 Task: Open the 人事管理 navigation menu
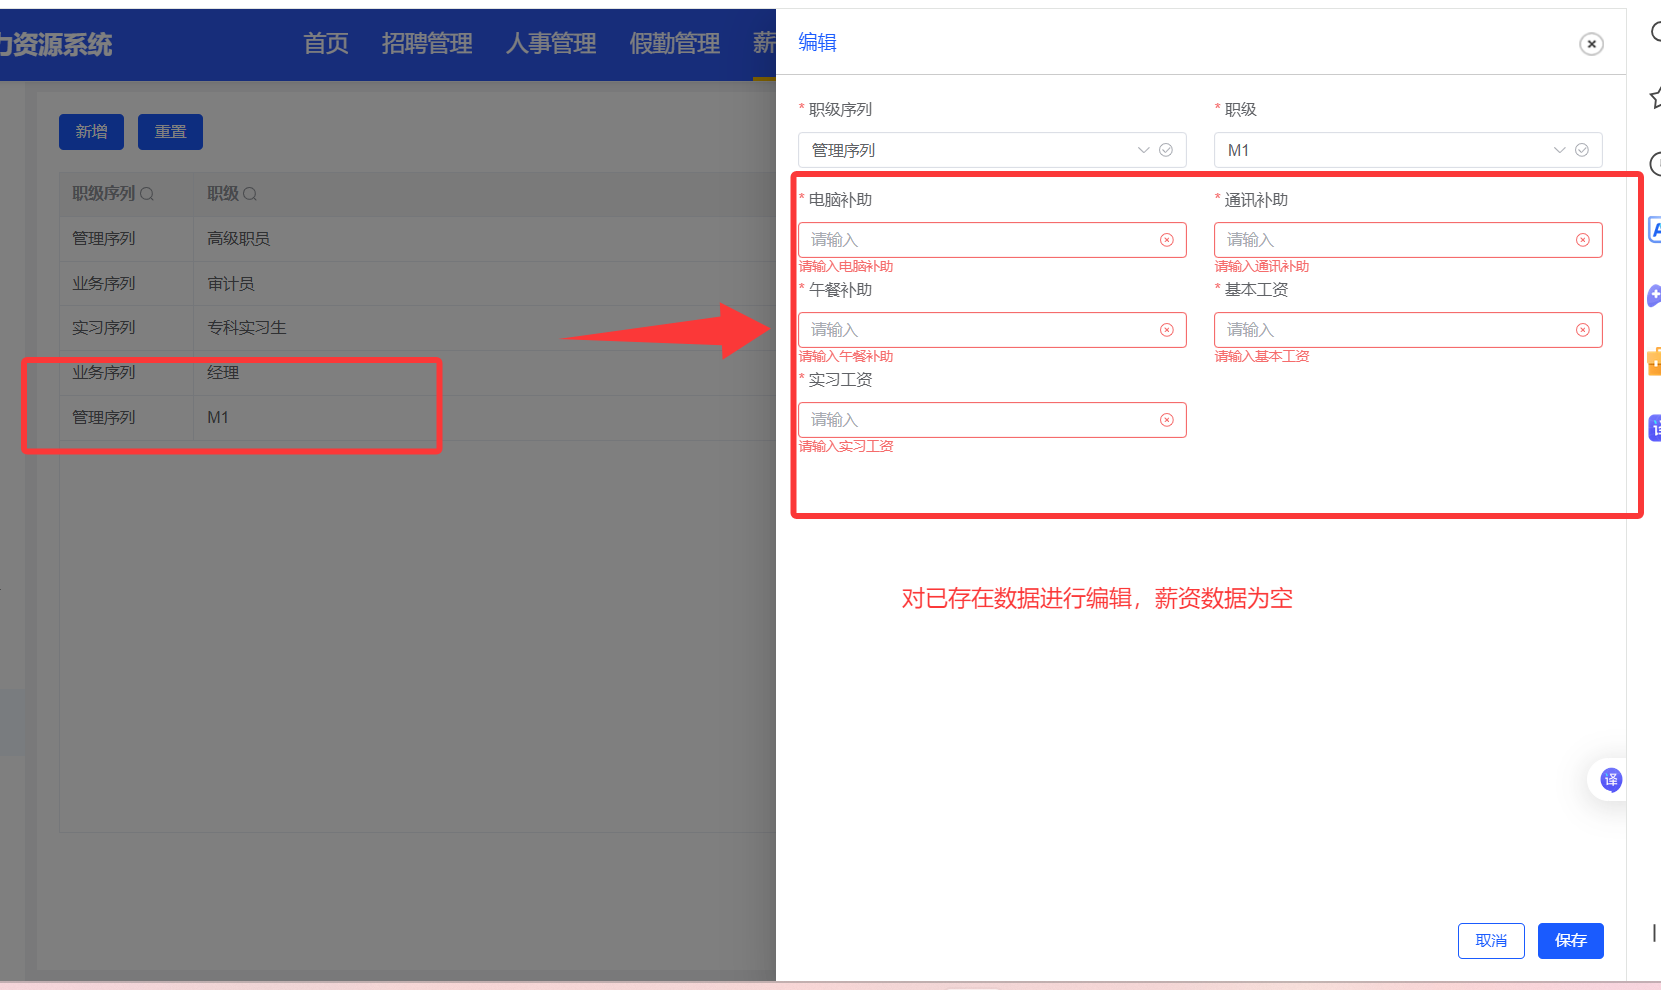pyautogui.click(x=551, y=44)
